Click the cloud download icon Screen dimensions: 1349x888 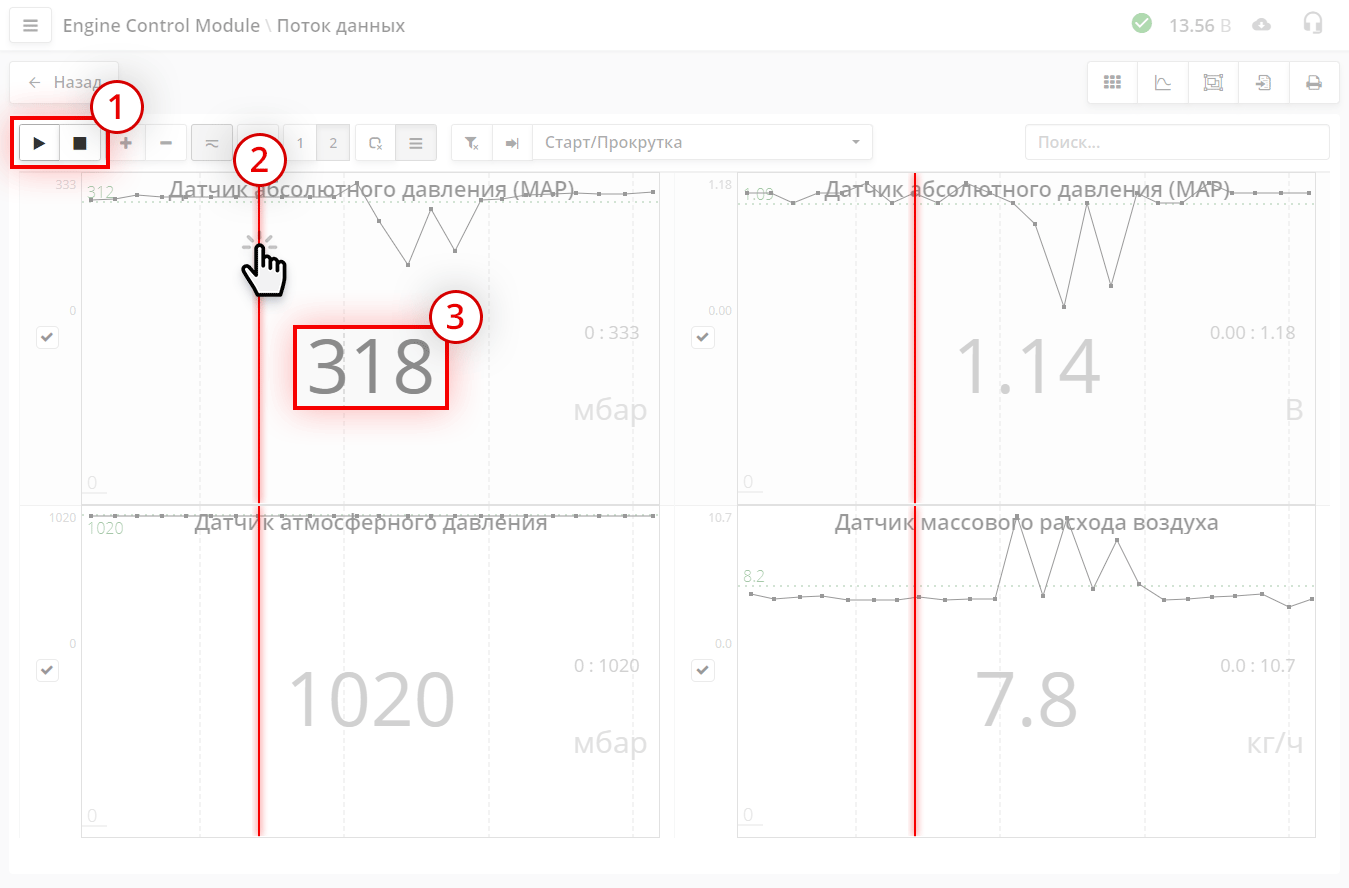[1262, 25]
